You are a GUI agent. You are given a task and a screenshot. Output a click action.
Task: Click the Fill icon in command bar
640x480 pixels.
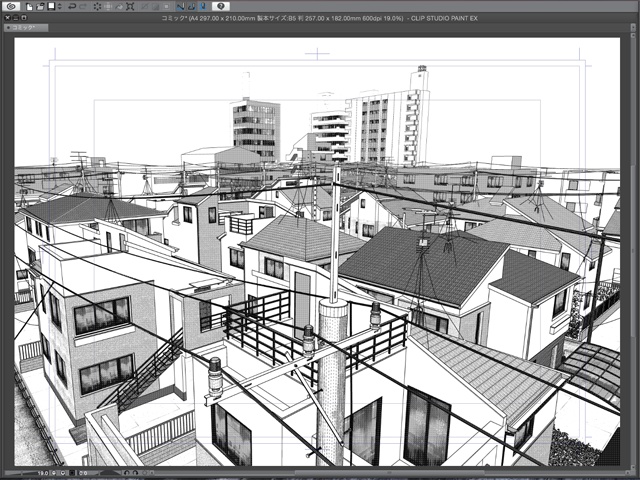pyautogui.click(x=119, y=6)
